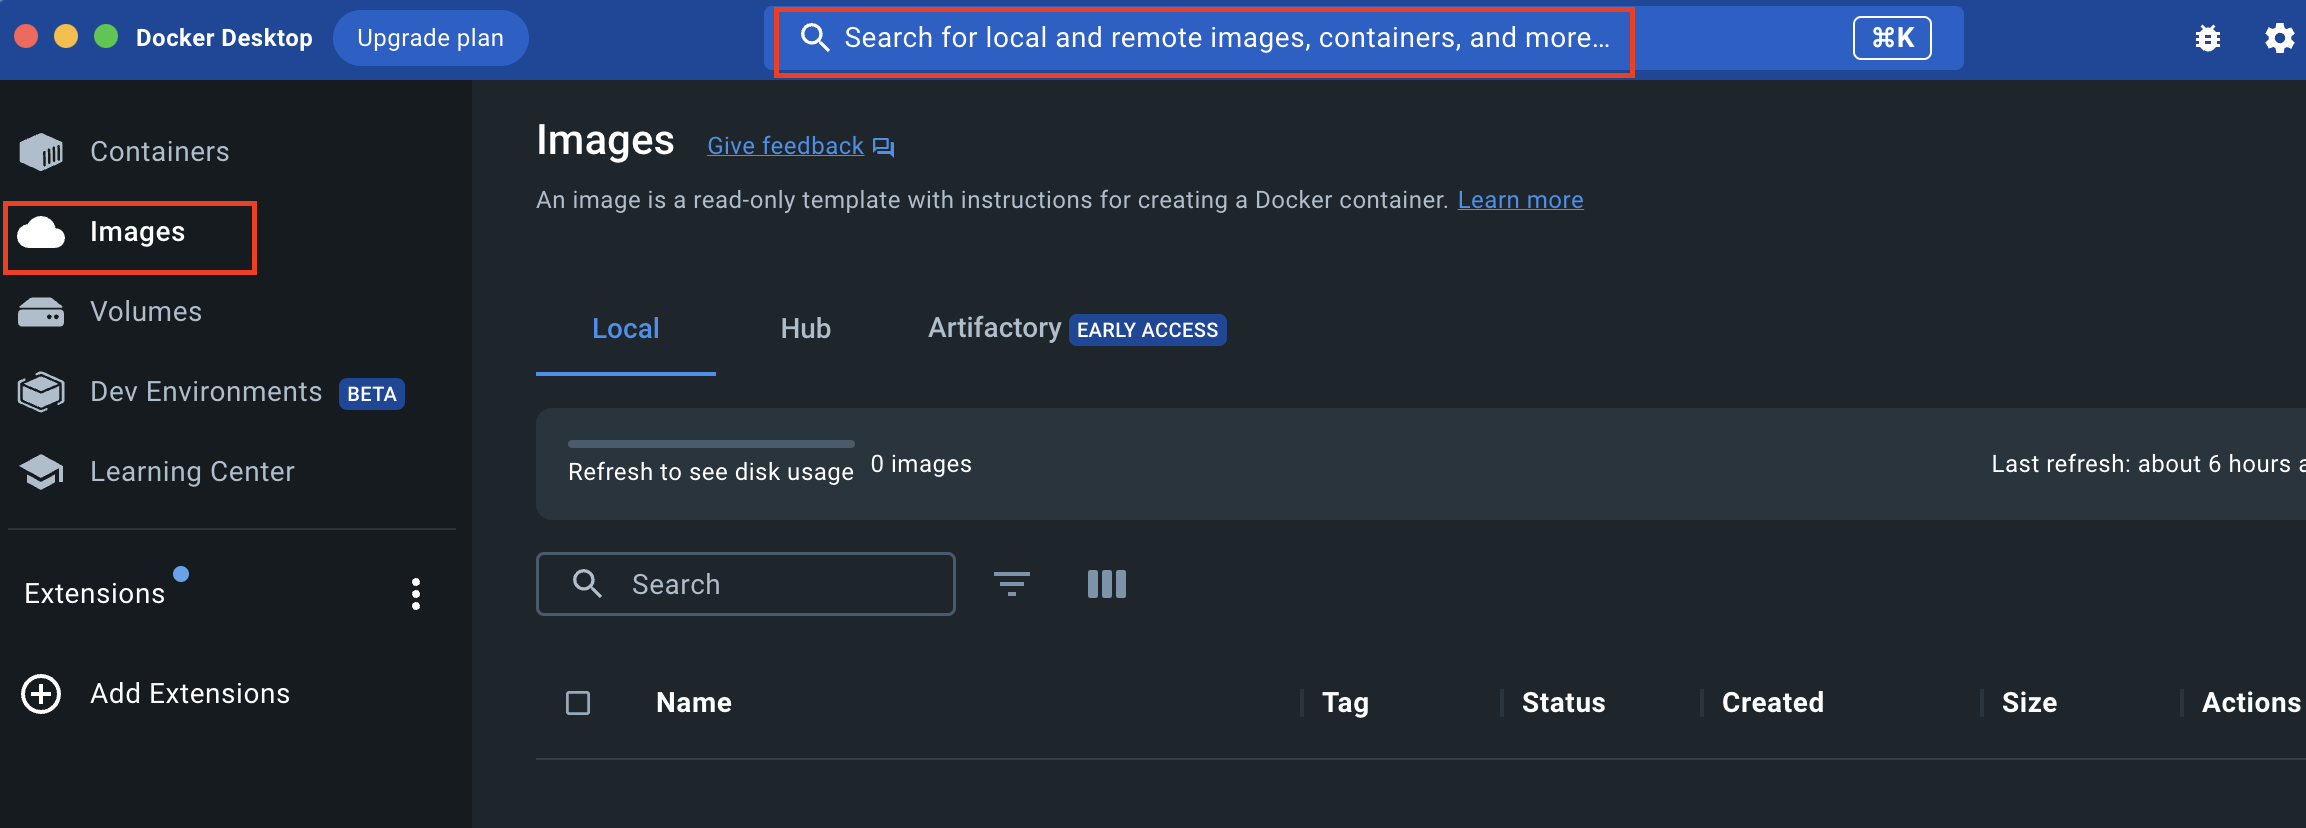Open the Volumes drive icon
The image size is (2306, 828).
point(41,312)
